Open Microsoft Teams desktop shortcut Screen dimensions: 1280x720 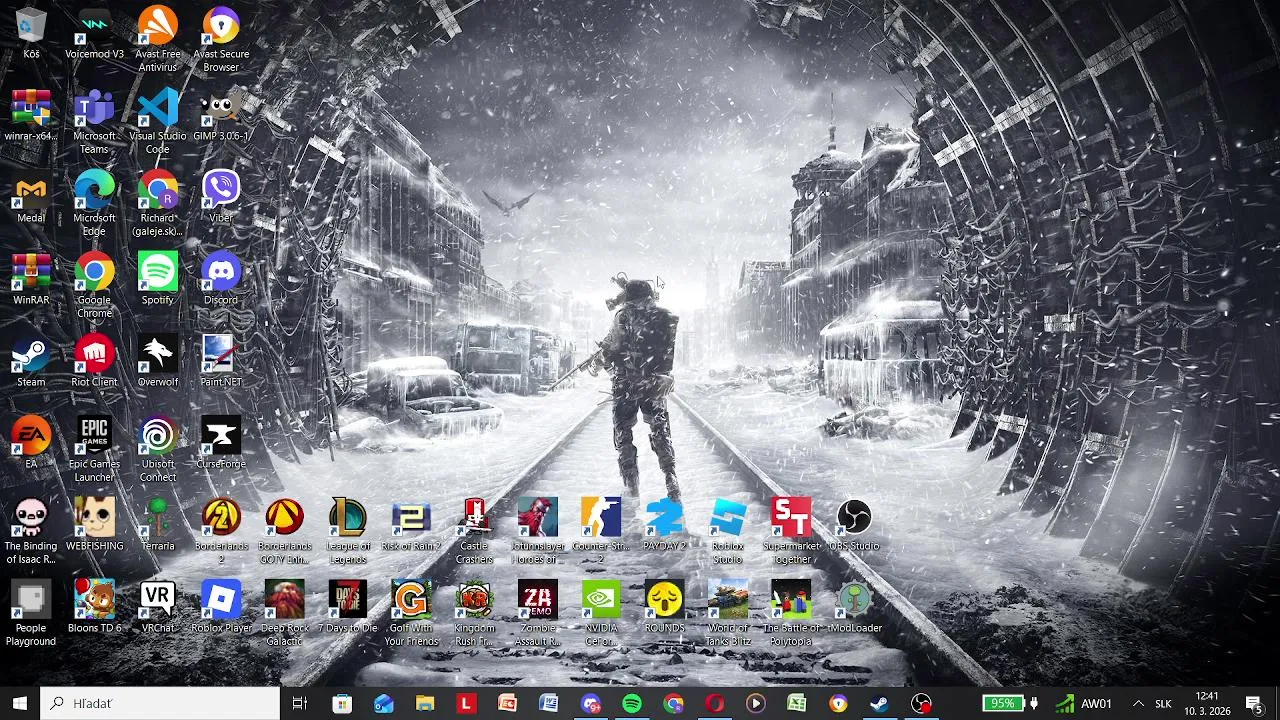94,121
